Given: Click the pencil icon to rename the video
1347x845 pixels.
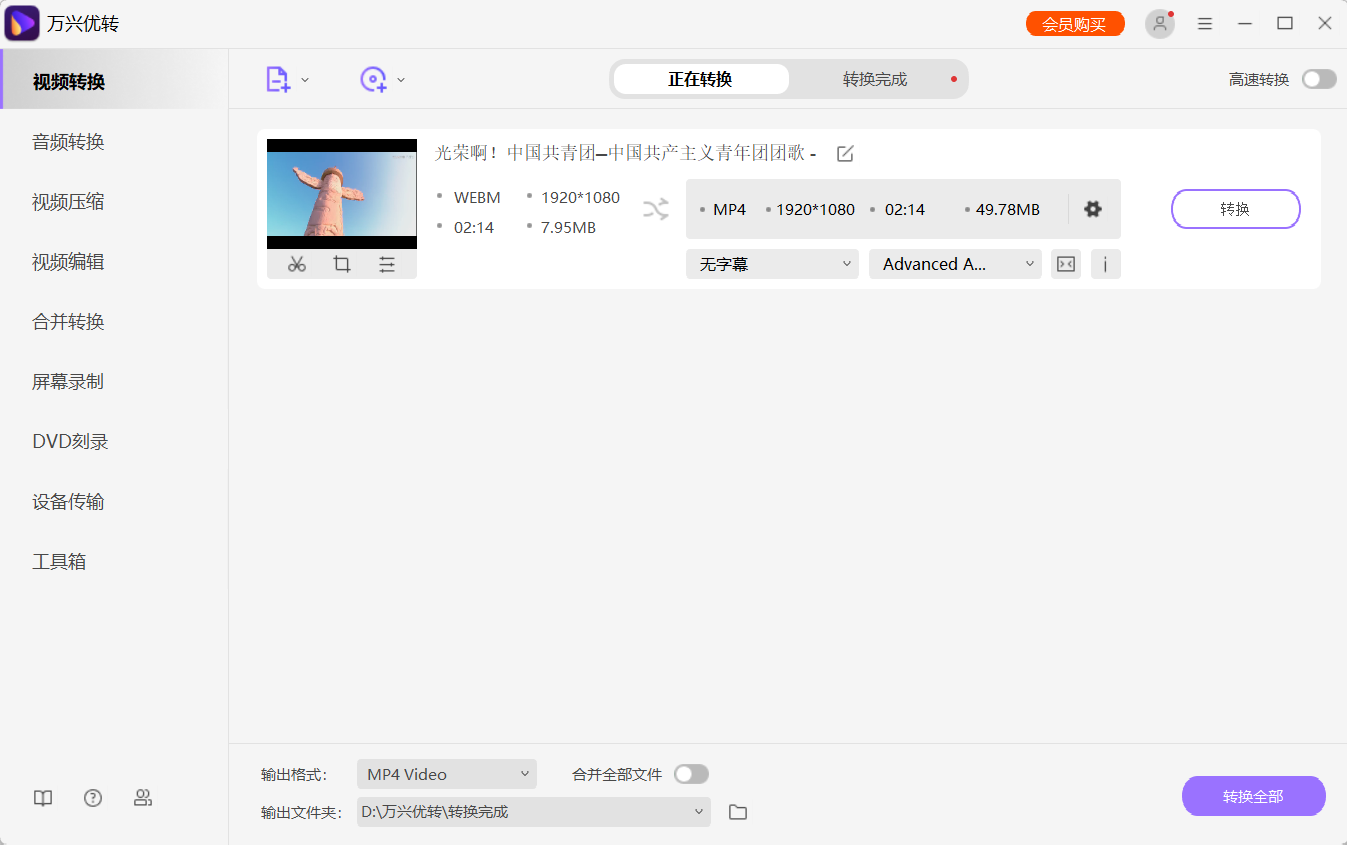Looking at the screenshot, I should (x=845, y=153).
